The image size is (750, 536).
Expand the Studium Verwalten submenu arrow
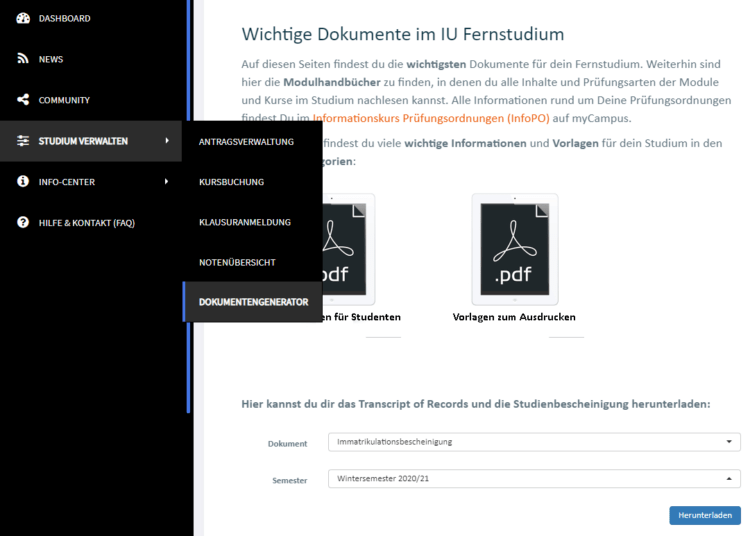coord(167,141)
